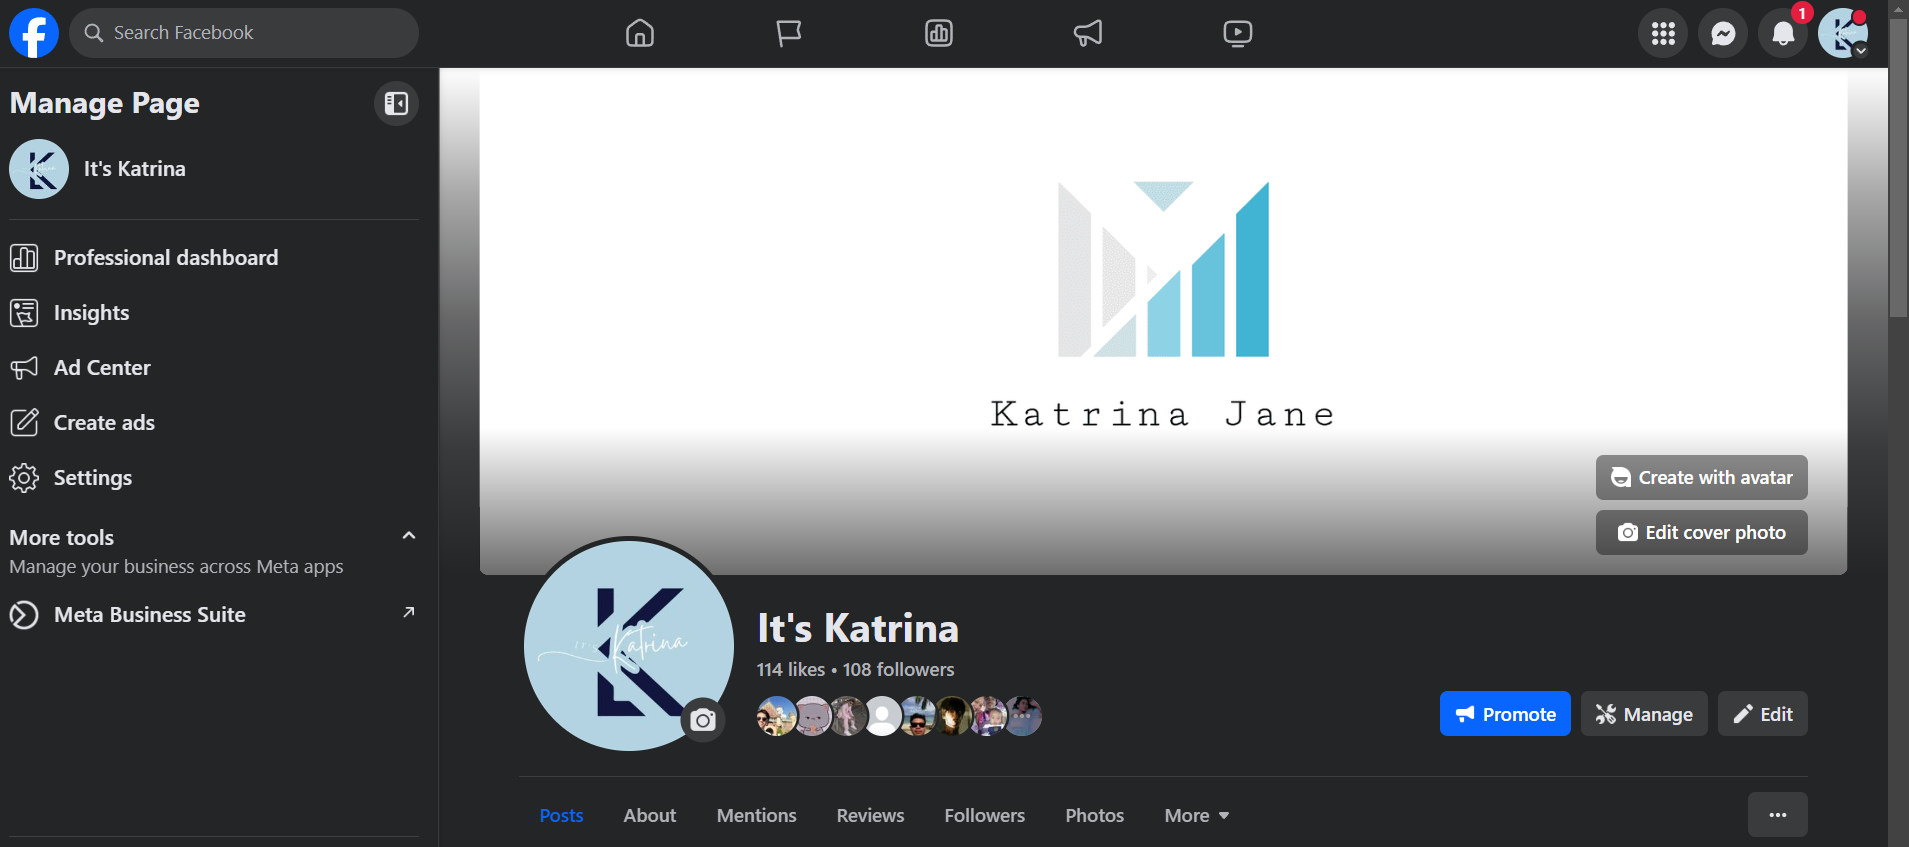Open Meta Business Suite link
This screenshot has width=1909, height=847.
click(x=214, y=615)
